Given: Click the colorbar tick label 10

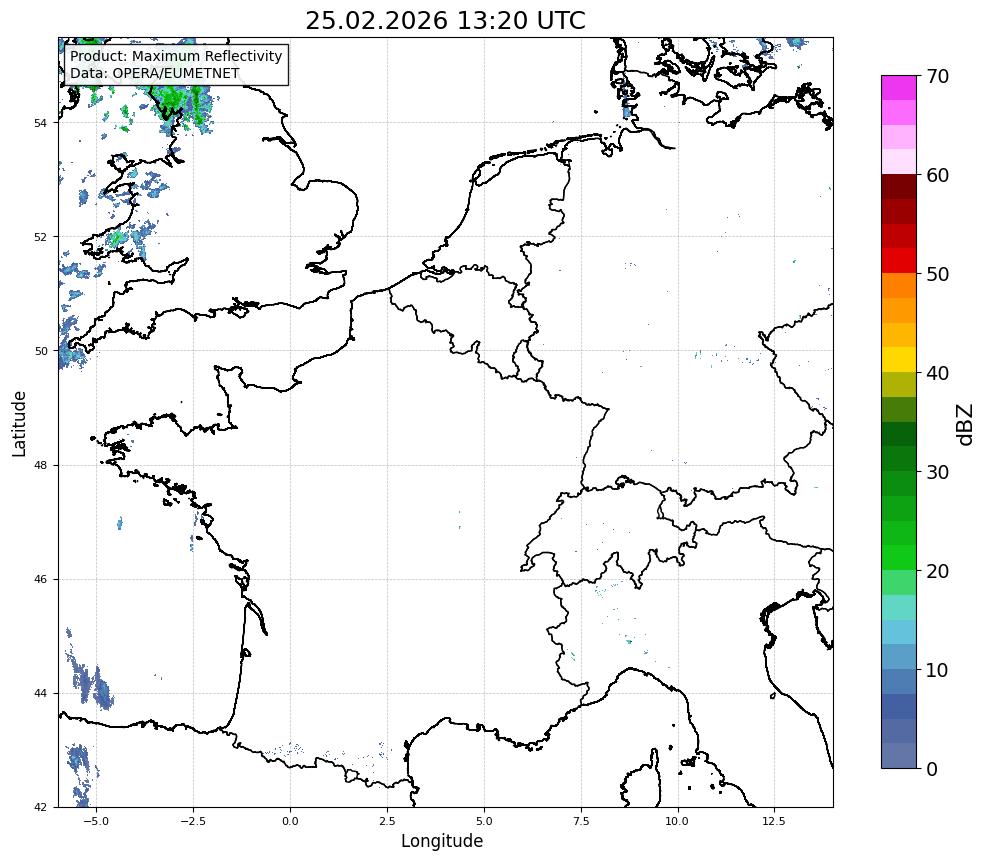Looking at the screenshot, I should 937,670.
